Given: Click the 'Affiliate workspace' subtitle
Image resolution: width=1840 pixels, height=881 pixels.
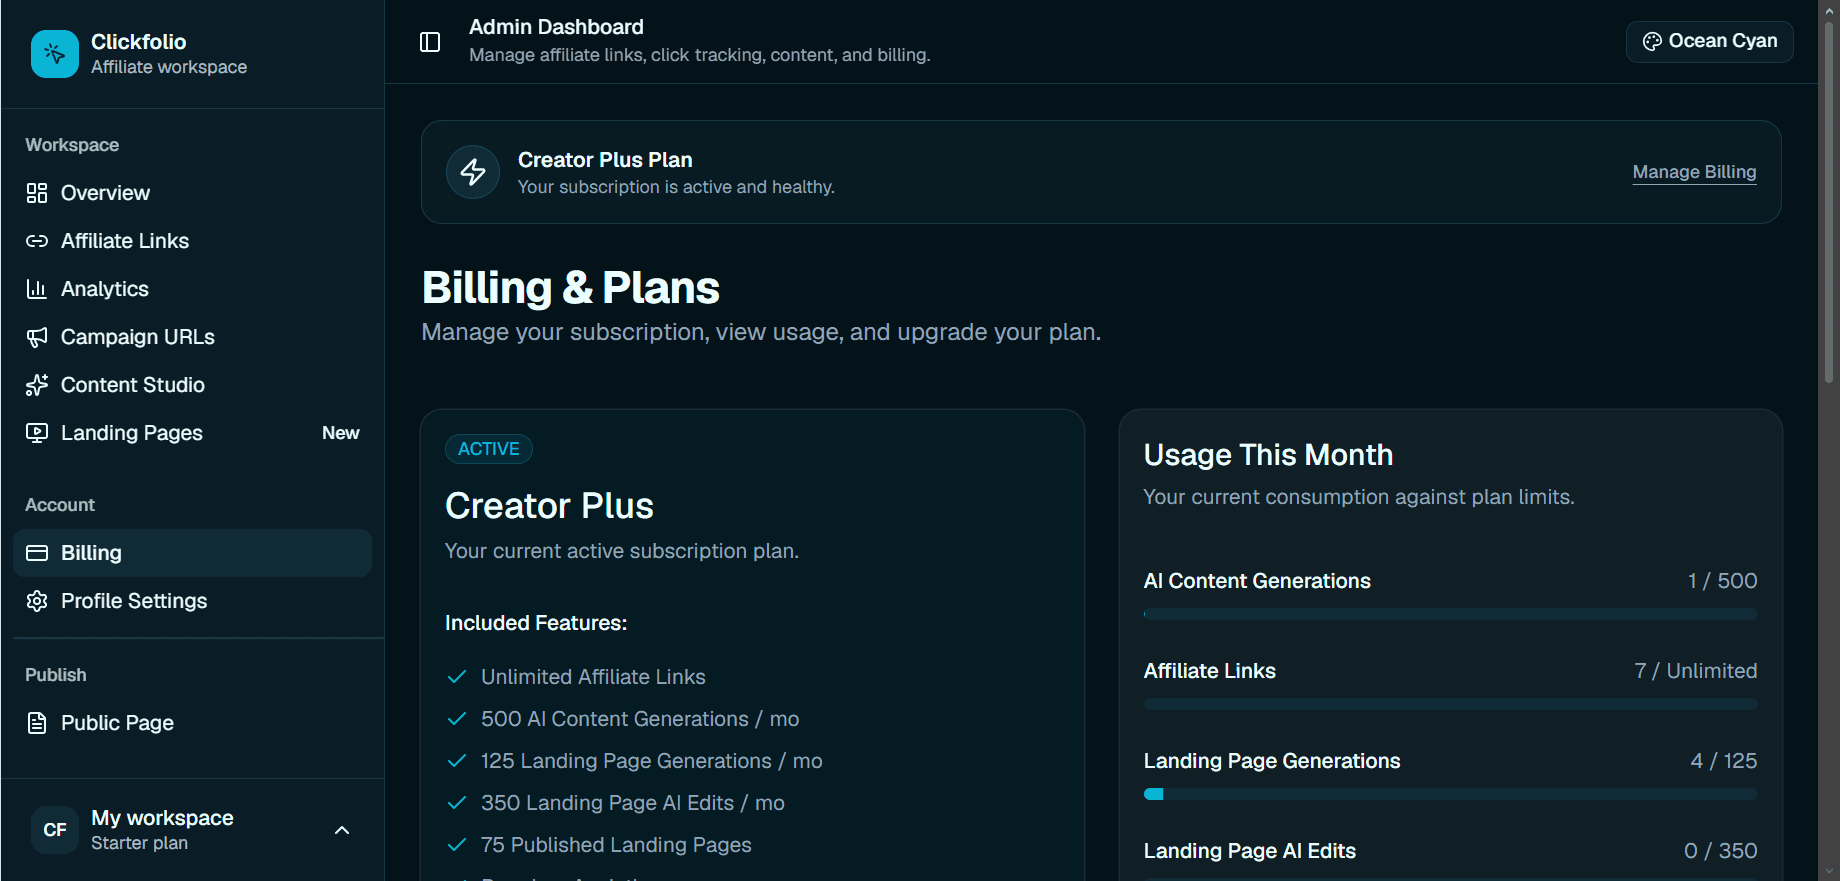Looking at the screenshot, I should click(169, 67).
